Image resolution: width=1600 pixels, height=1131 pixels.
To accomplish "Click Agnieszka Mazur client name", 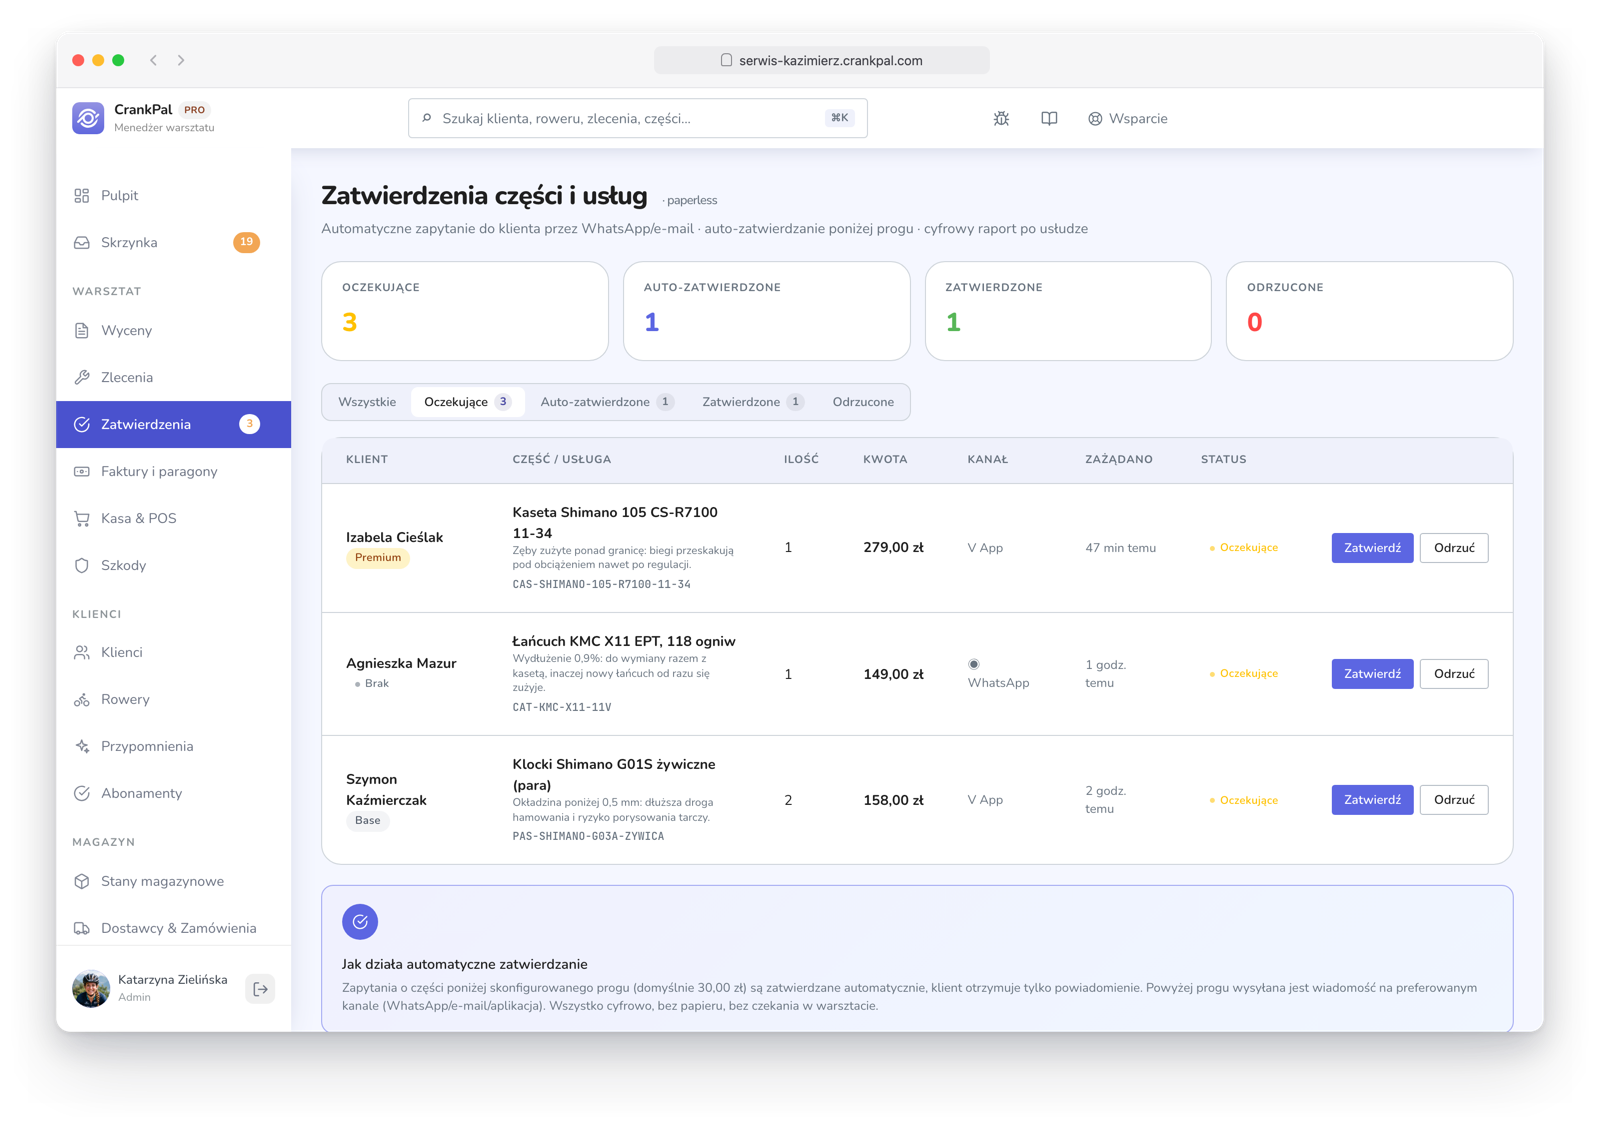I will tap(401, 663).
